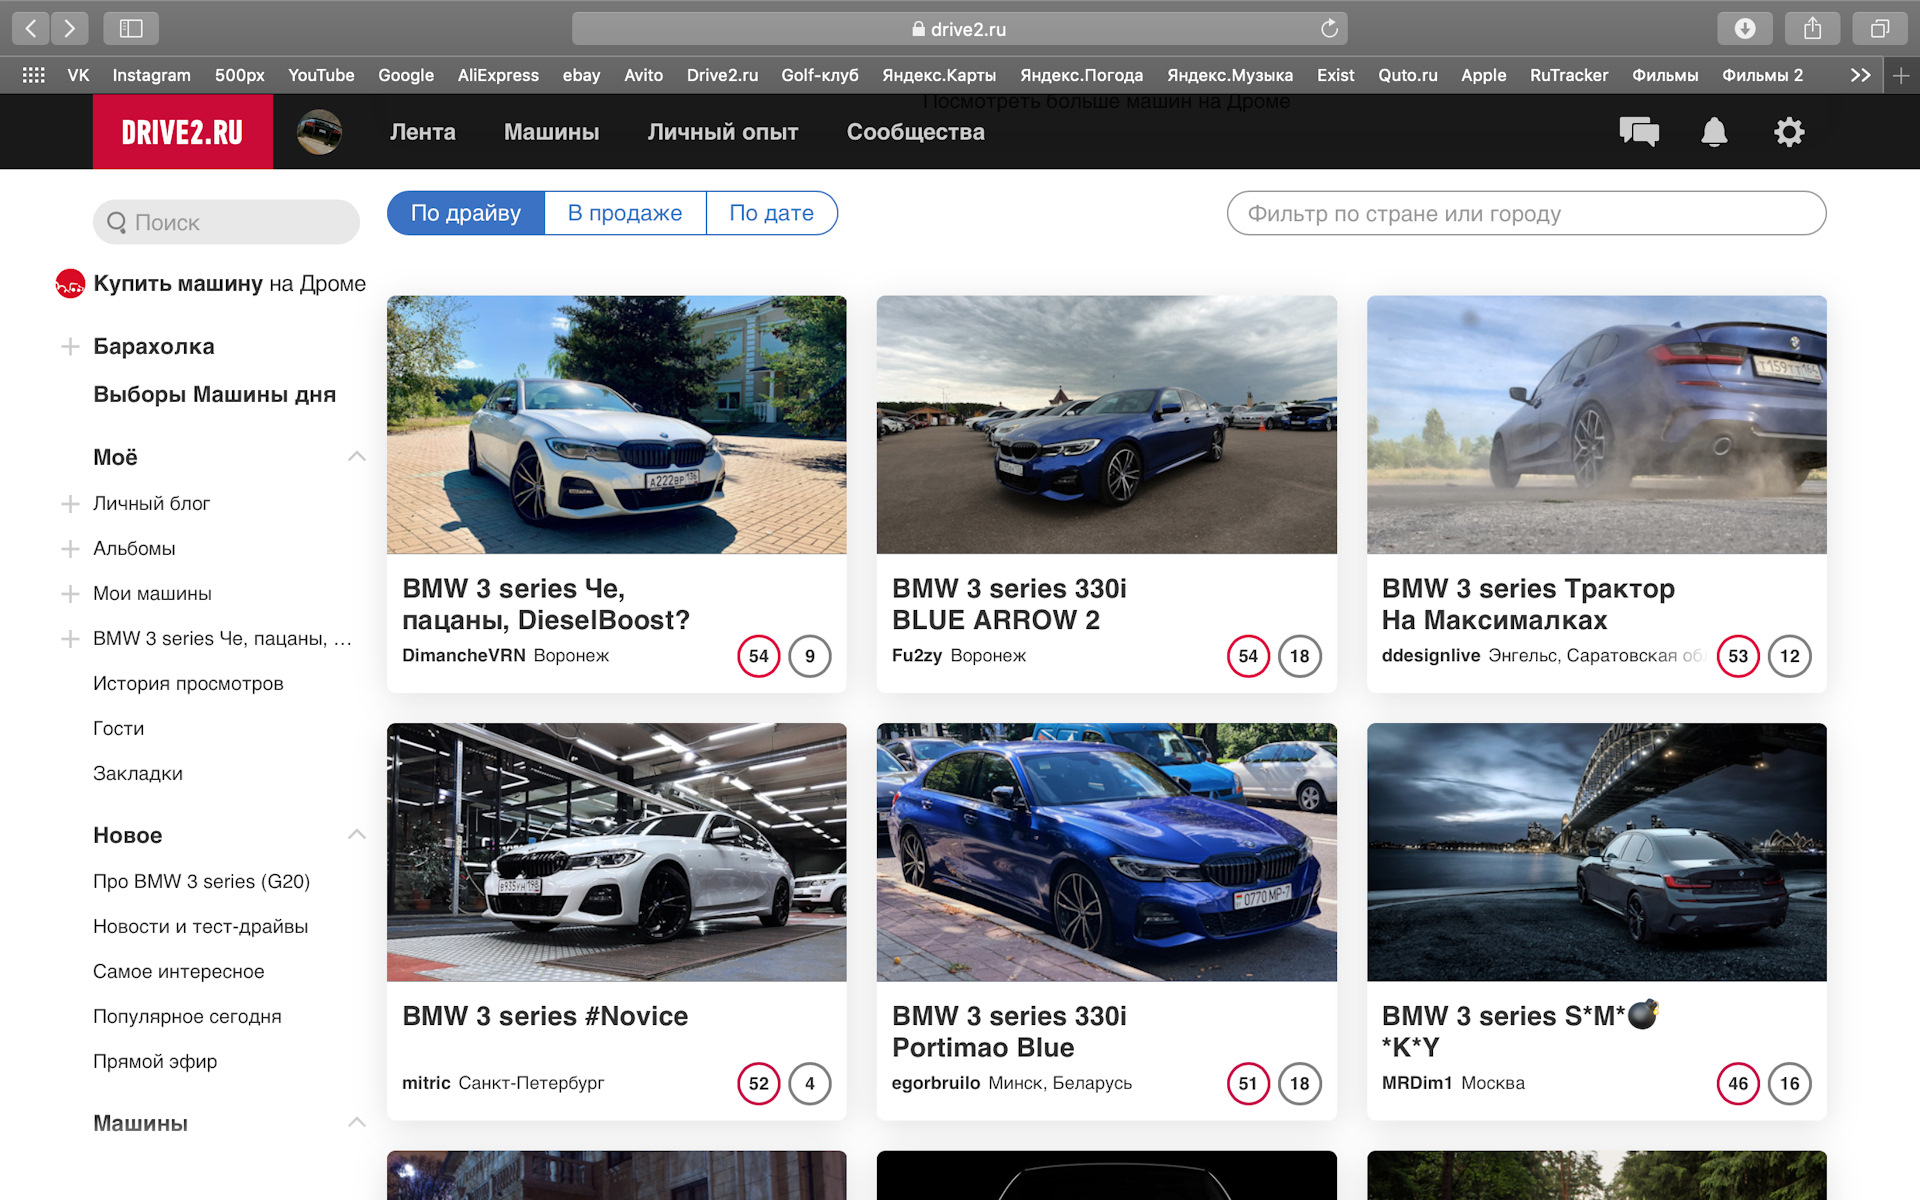The height and width of the screenshot is (1200, 1920).
Task: Open the Apple bookmark
Action: click(x=1483, y=75)
